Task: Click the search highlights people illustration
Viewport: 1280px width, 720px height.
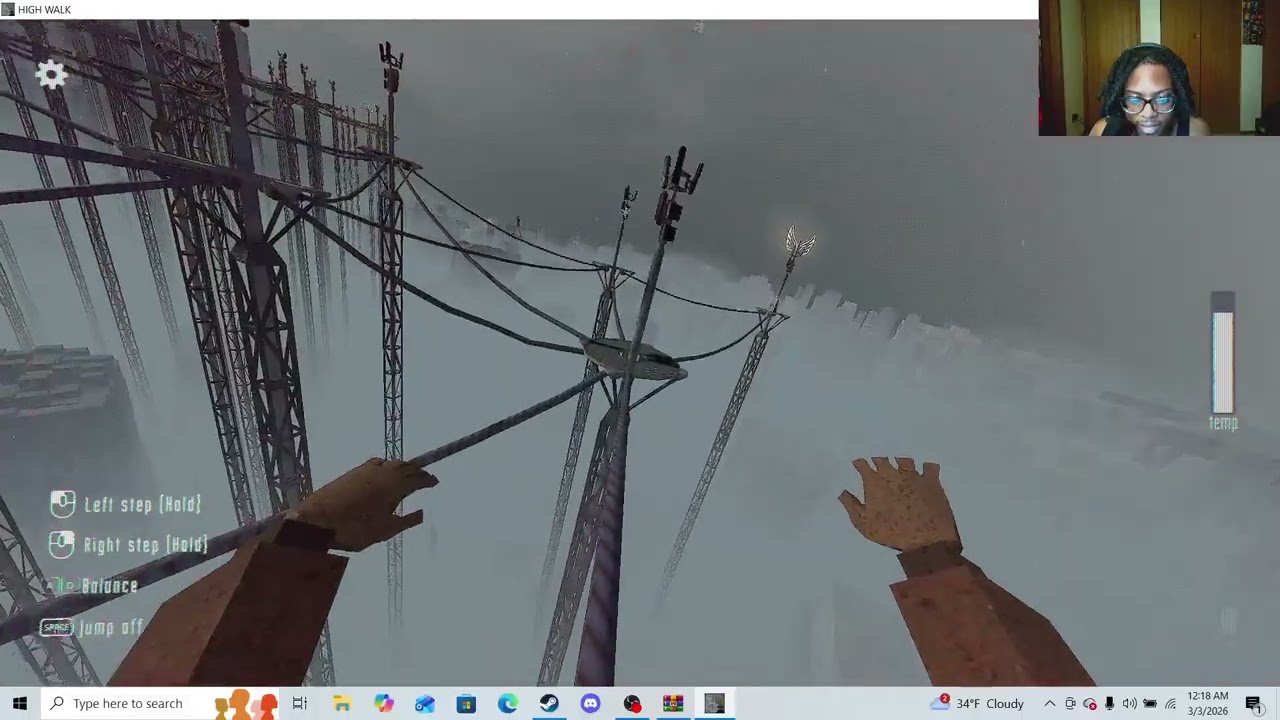Action: pyautogui.click(x=245, y=703)
